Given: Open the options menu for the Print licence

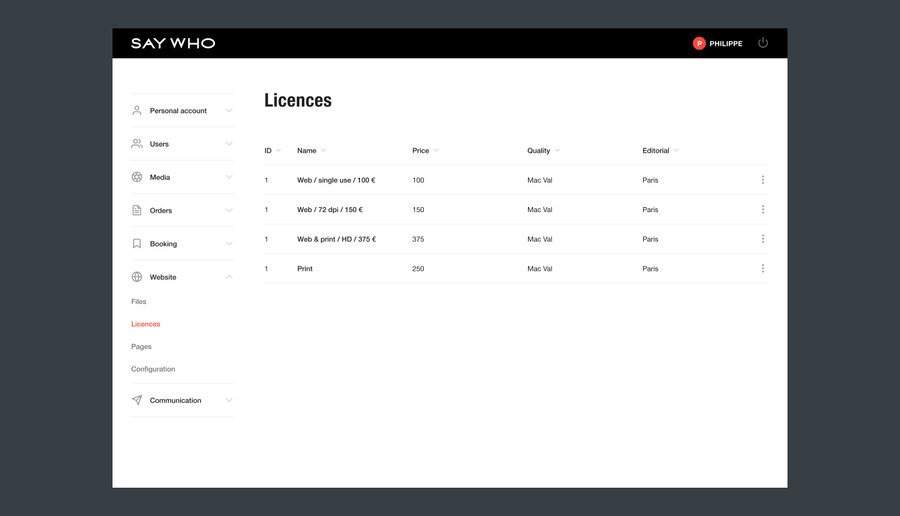Looking at the screenshot, I should 763,268.
